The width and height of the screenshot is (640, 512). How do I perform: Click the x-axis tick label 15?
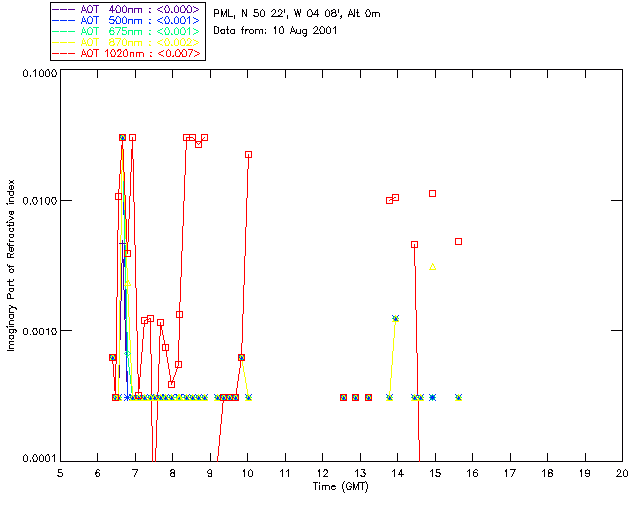coord(435,473)
